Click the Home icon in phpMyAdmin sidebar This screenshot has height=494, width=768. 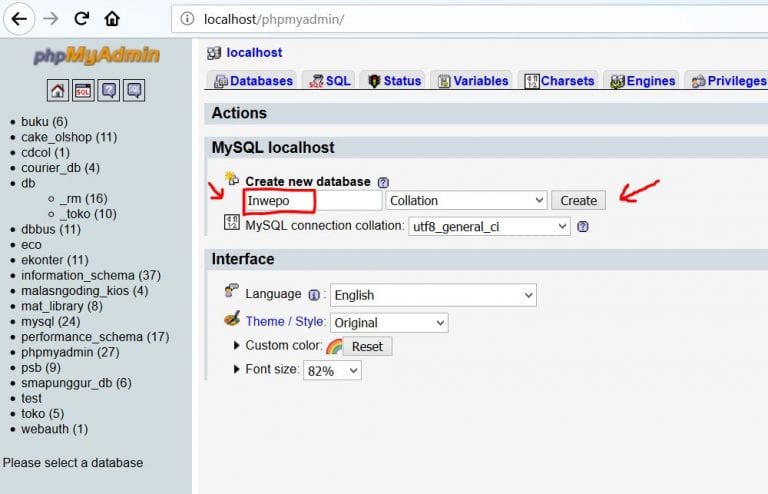pos(58,91)
